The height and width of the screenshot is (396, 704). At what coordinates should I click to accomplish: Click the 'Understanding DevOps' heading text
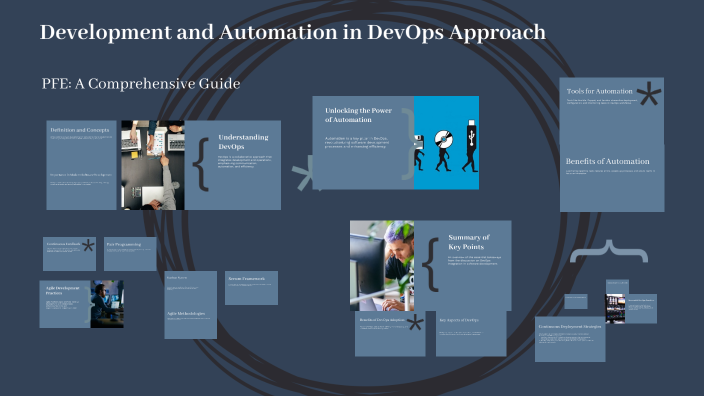(x=243, y=142)
